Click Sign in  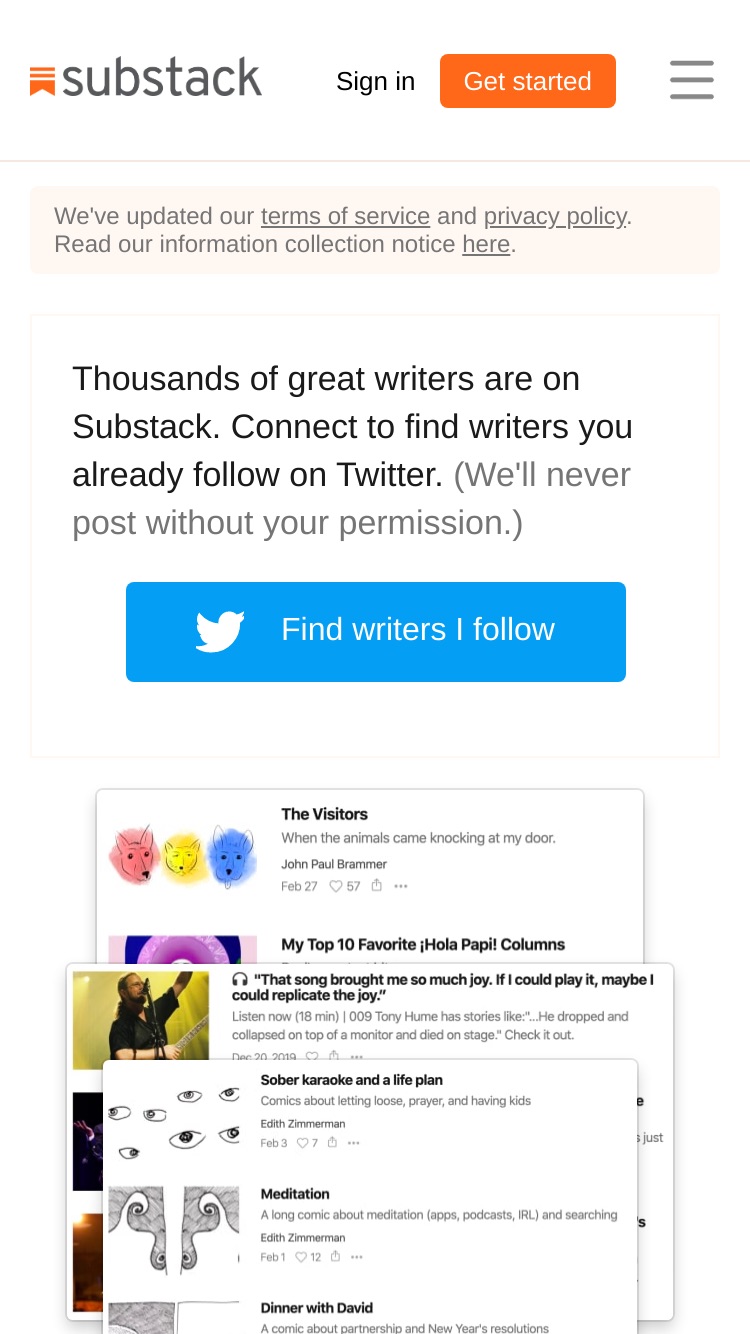click(375, 81)
